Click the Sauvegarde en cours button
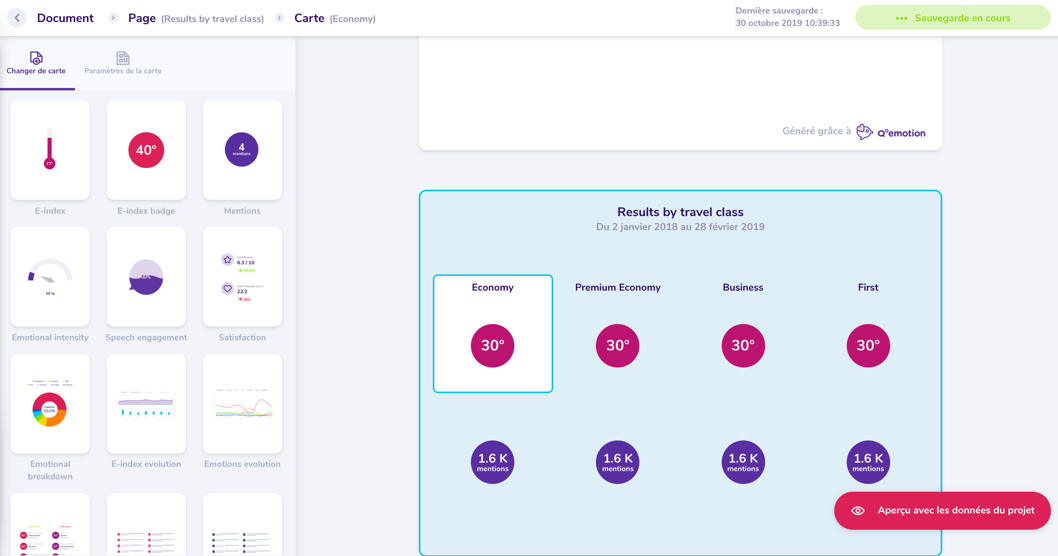The image size is (1058, 556). click(953, 18)
